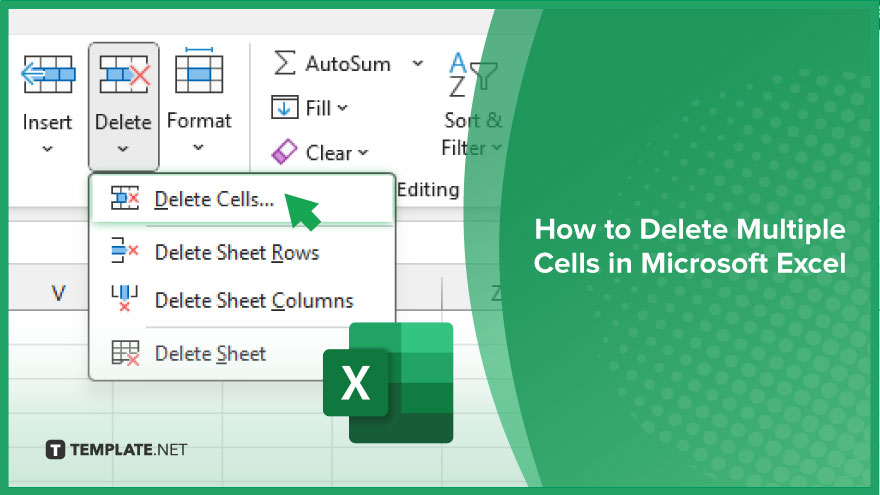Click the Clear text button

[x=329, y=153]
